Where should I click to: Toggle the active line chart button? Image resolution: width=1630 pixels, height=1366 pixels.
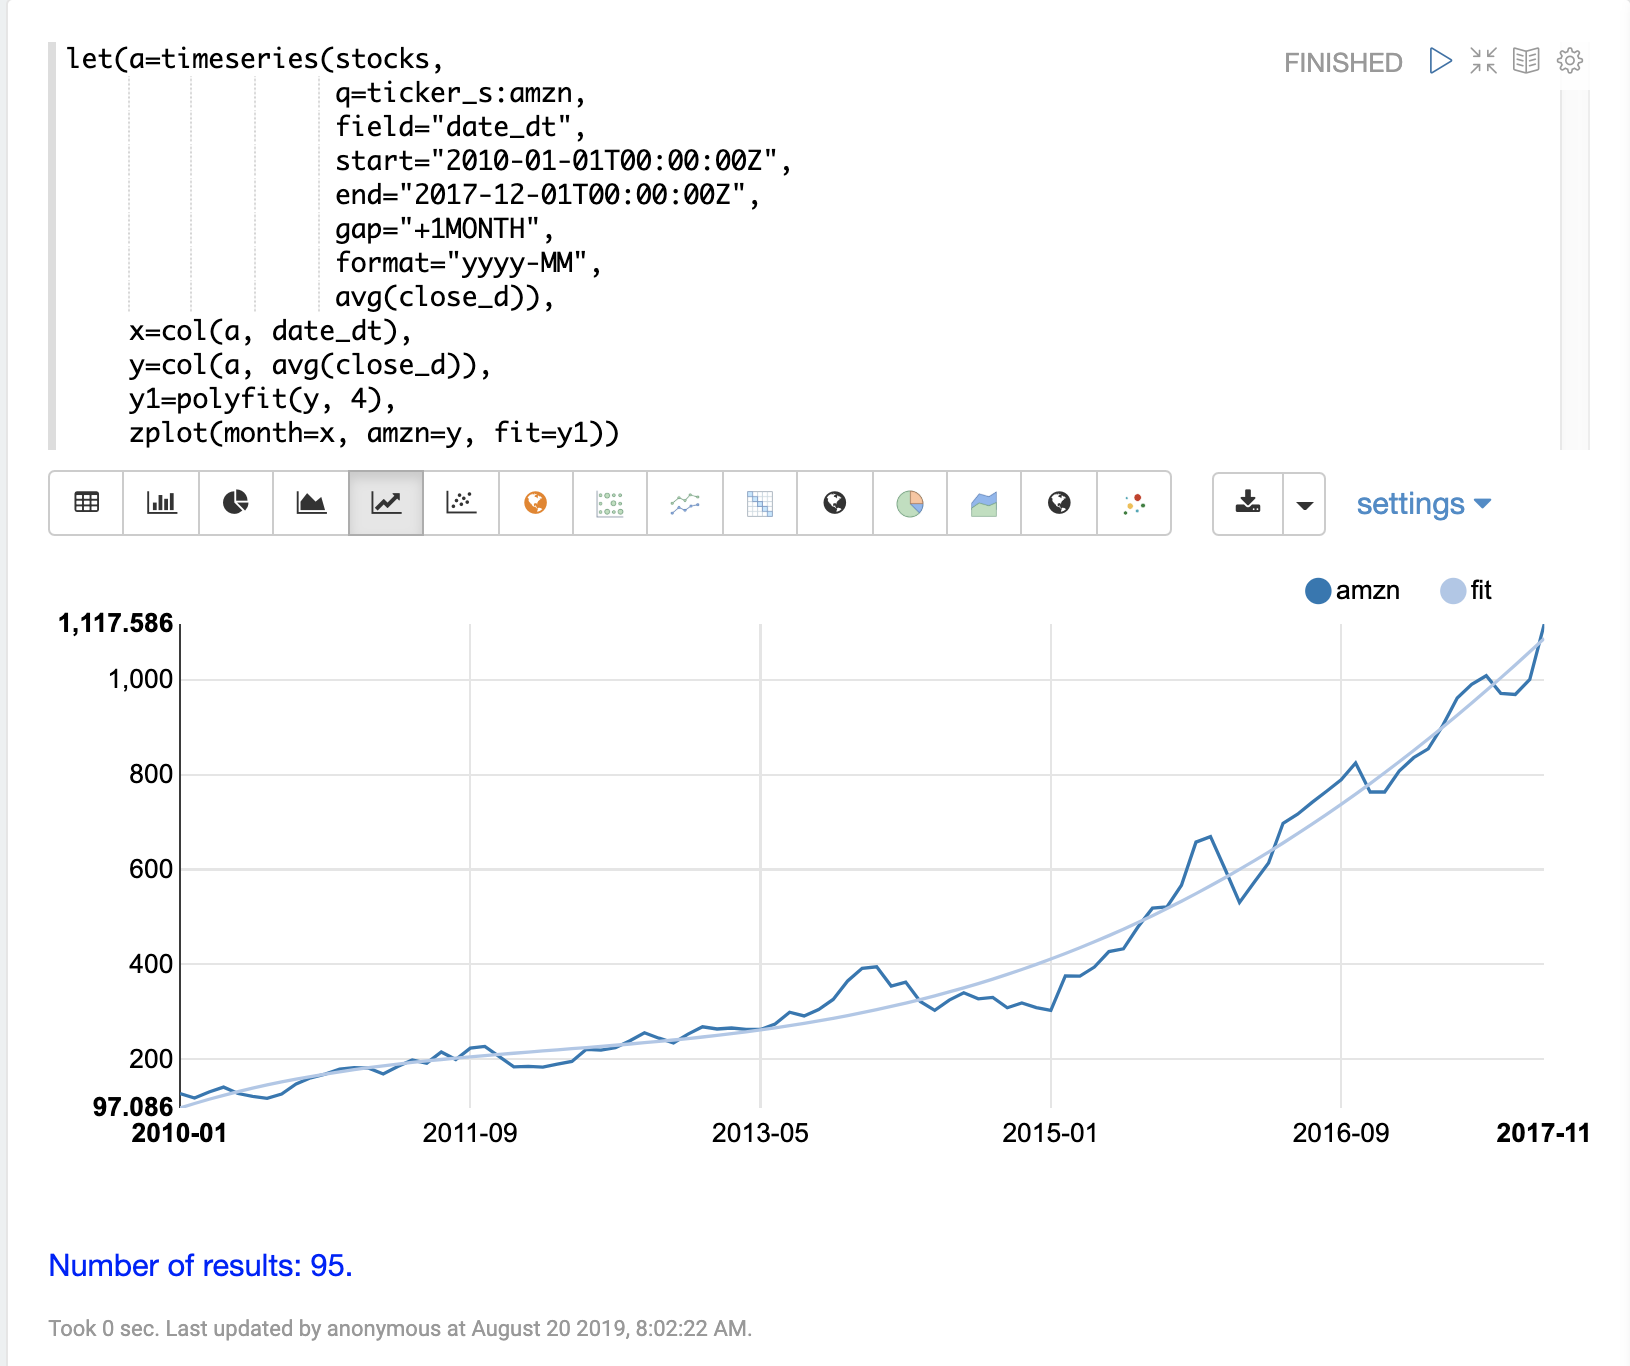tap(386, 503)
